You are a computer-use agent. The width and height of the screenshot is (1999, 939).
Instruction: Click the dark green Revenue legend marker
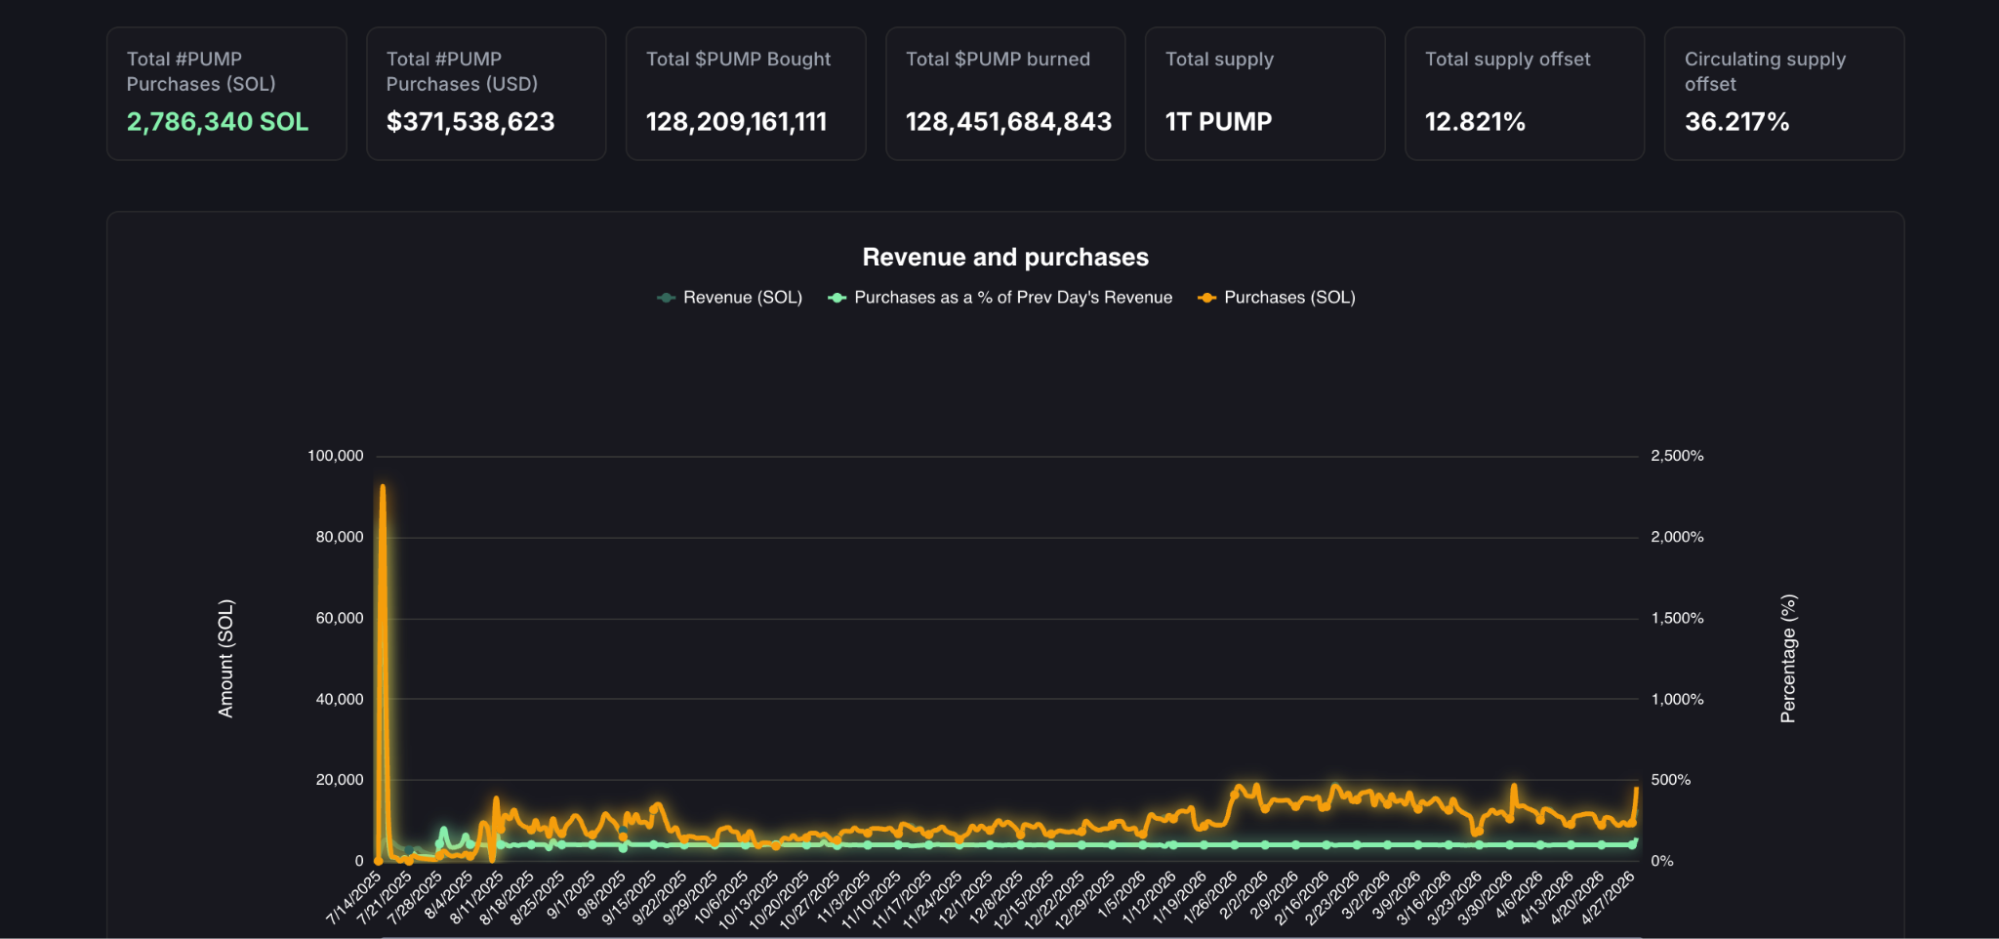666,298
